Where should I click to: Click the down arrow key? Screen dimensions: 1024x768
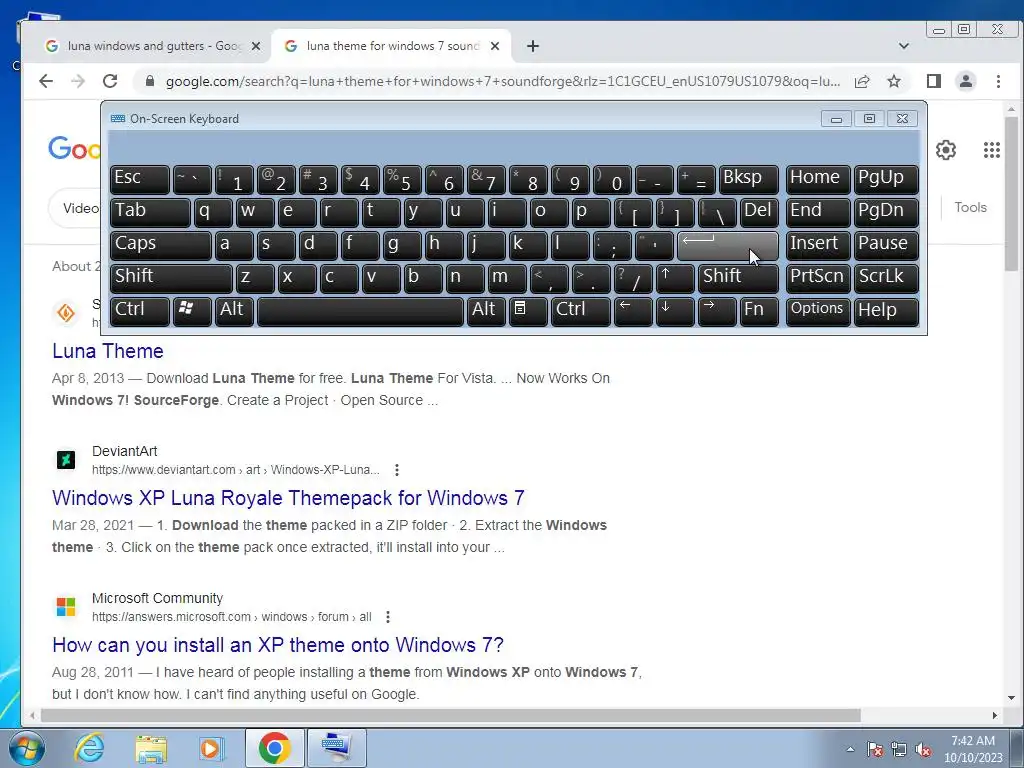[675, 311]
